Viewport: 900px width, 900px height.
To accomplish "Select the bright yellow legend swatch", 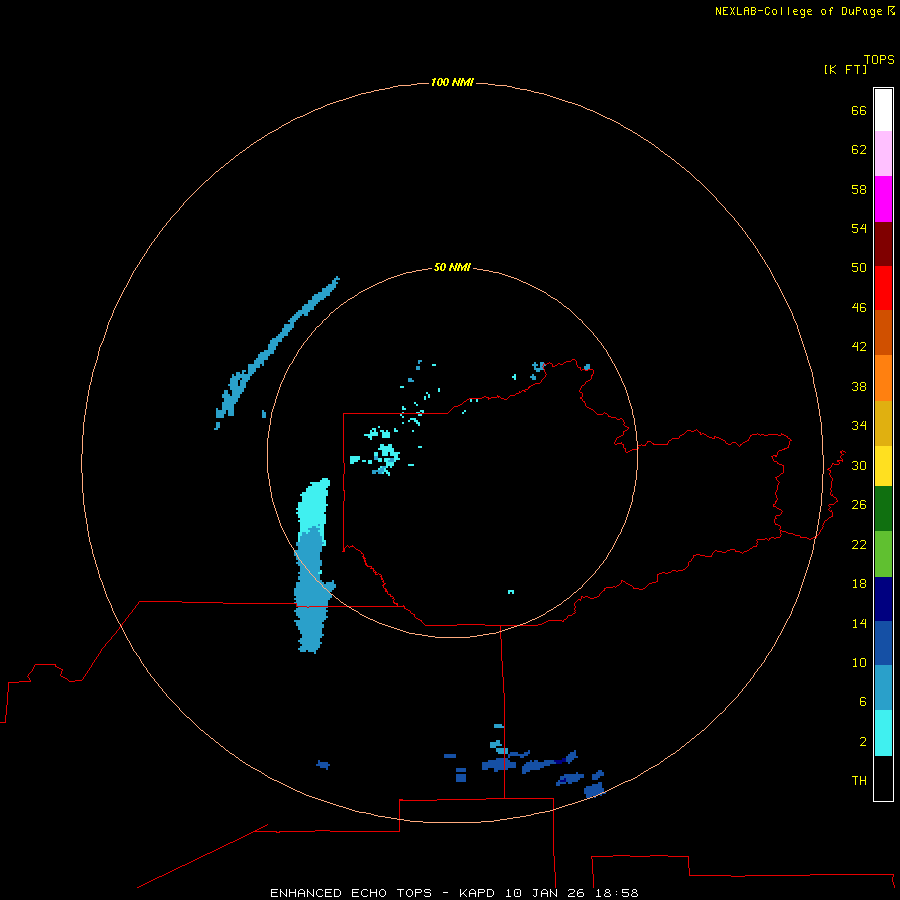I will point(883,466).
